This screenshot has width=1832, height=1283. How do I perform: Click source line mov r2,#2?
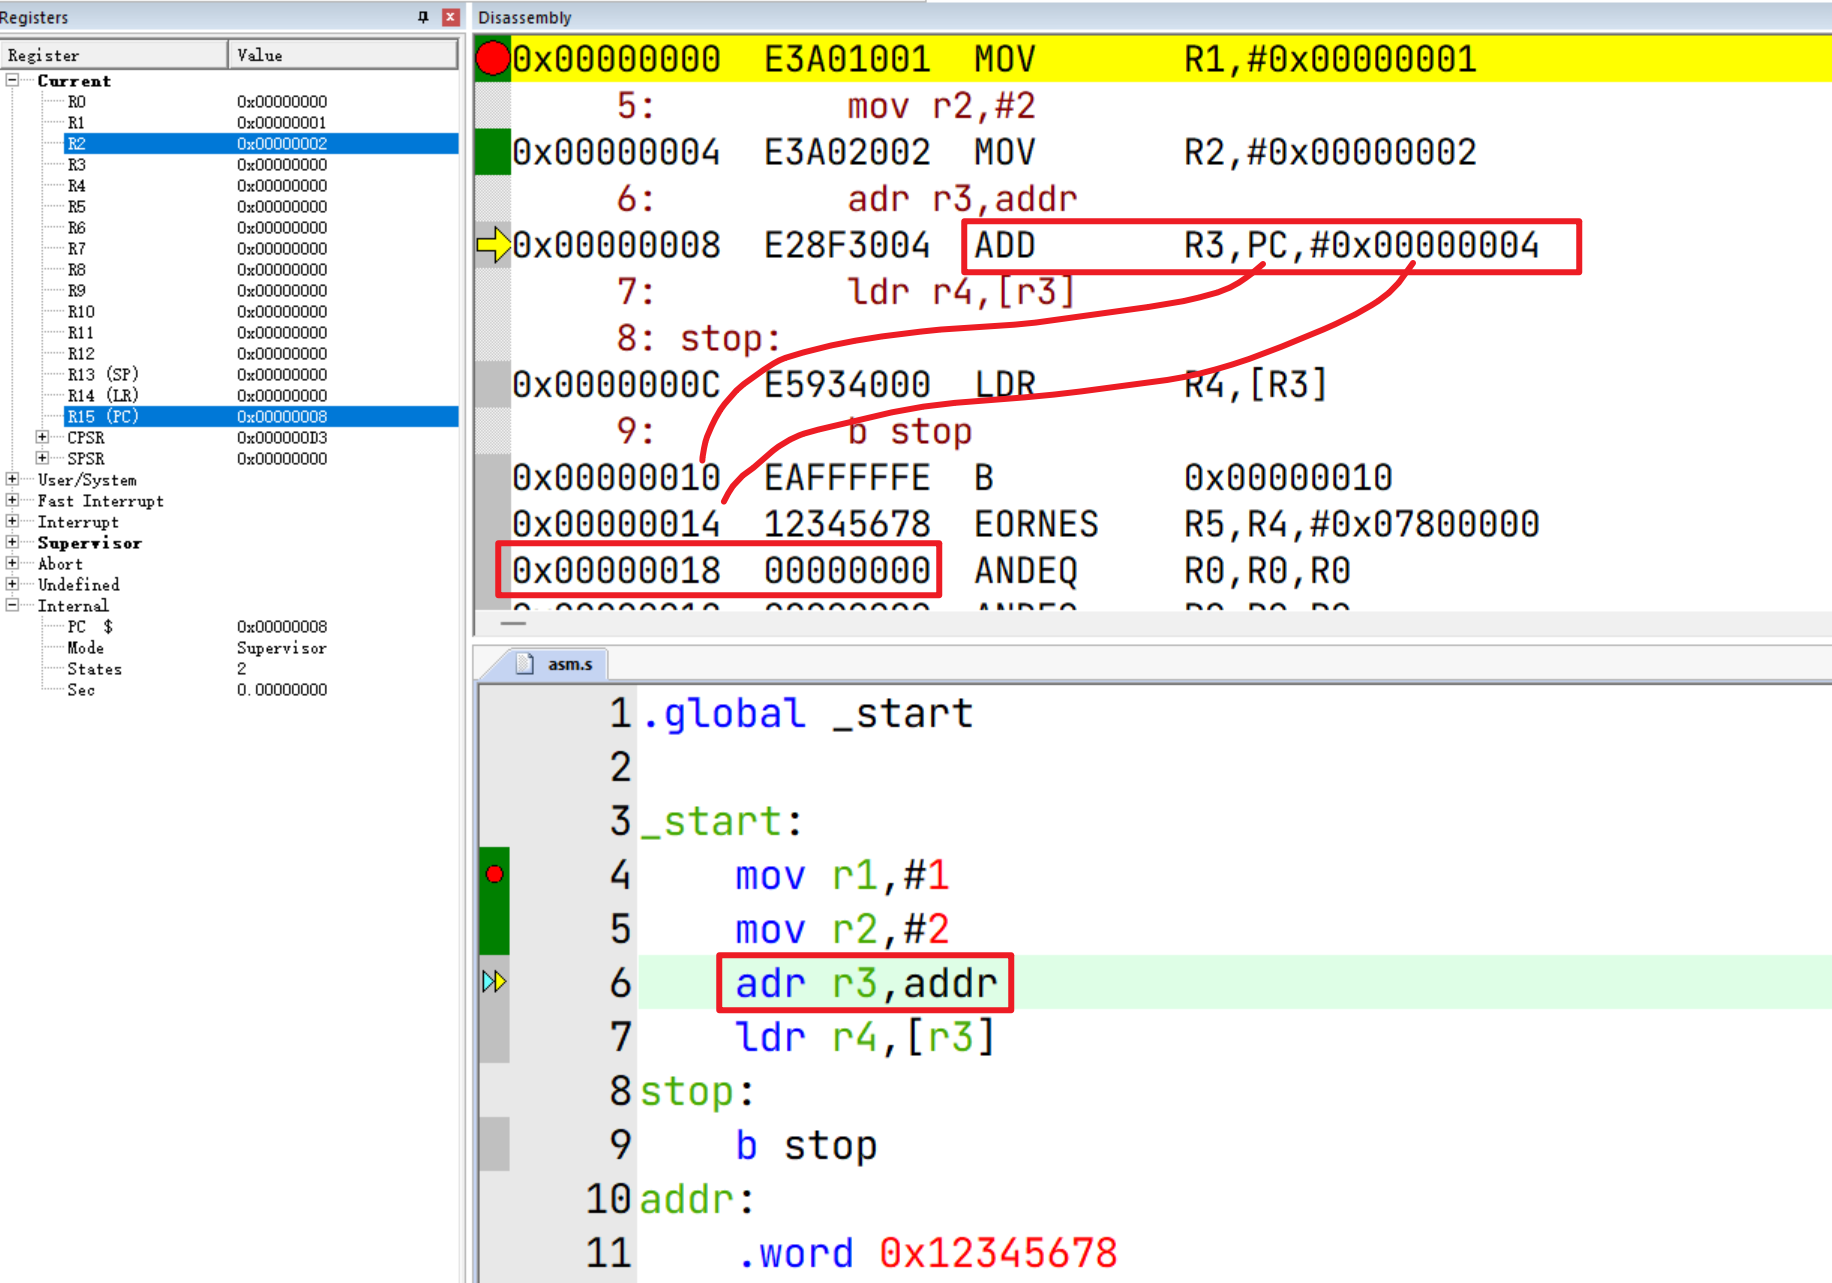[842, 929]
